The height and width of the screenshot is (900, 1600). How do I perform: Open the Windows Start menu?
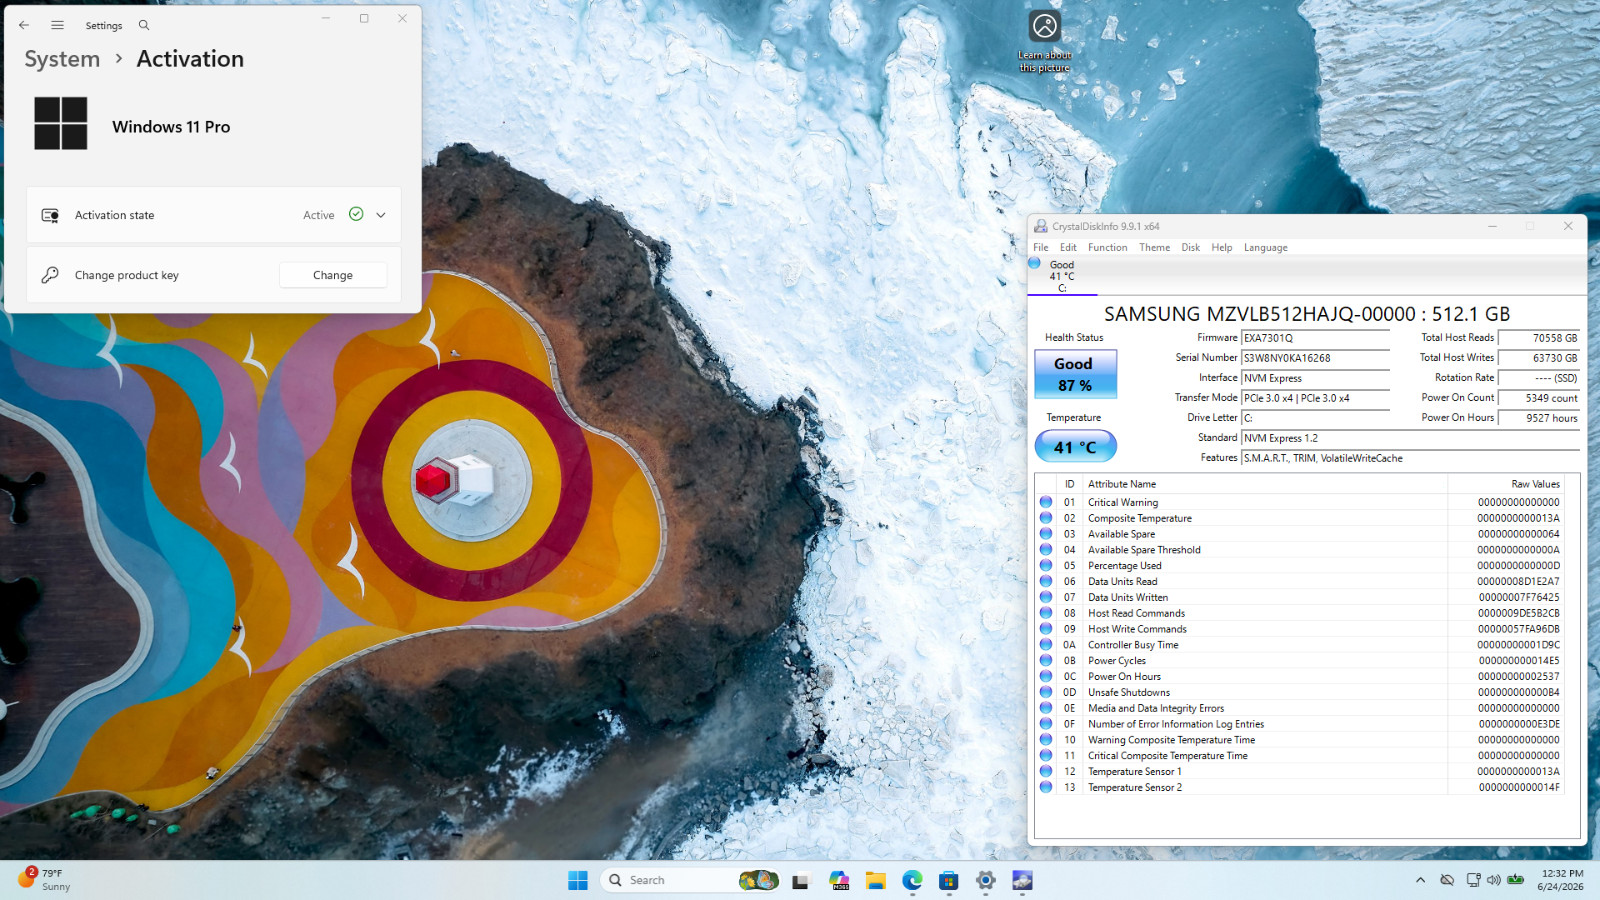pos(578,880)
